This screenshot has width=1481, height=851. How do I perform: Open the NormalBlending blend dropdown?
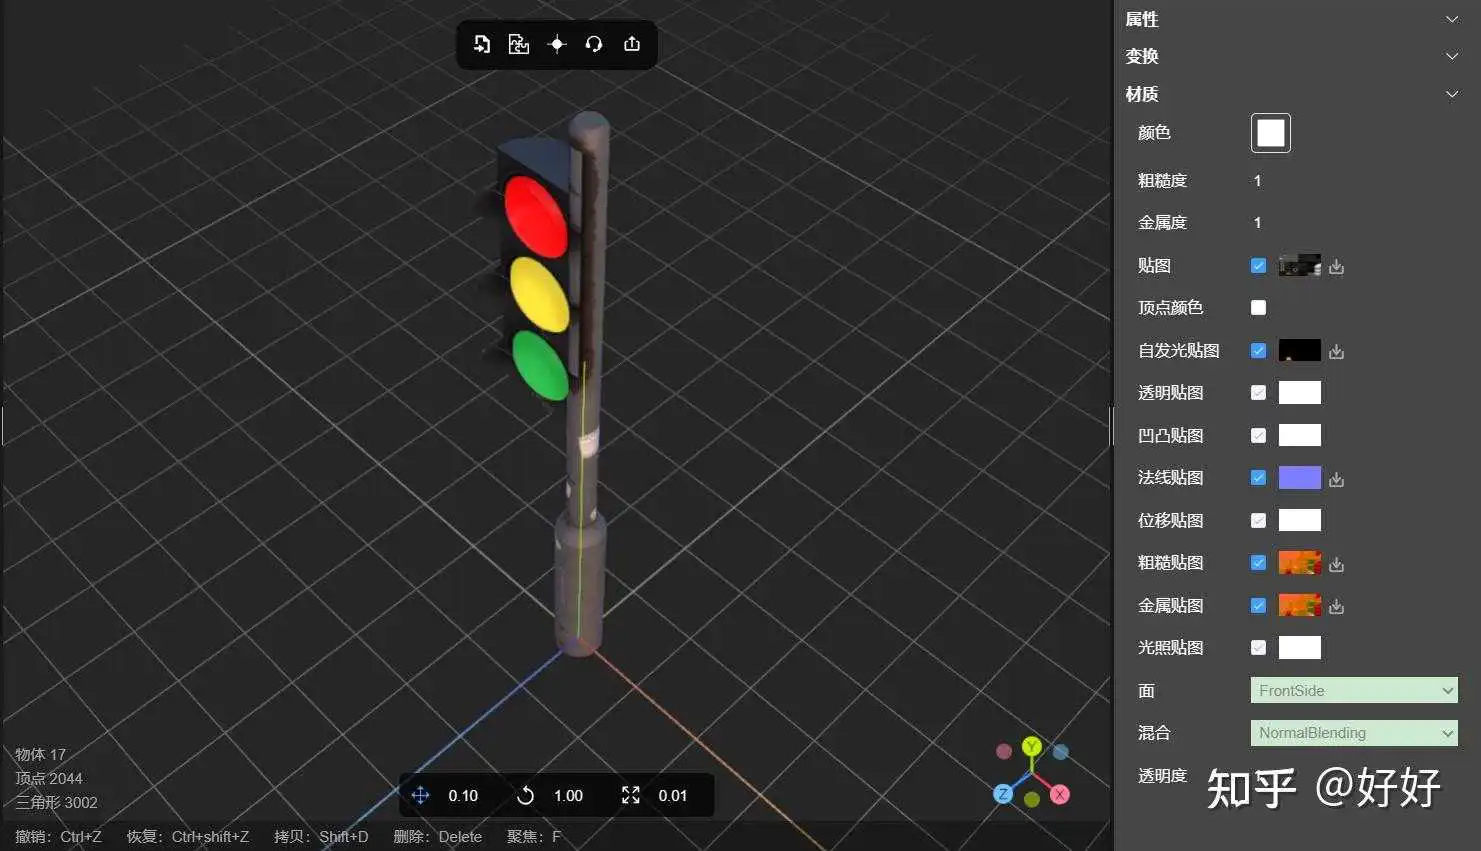click(x=1354, y=733)
